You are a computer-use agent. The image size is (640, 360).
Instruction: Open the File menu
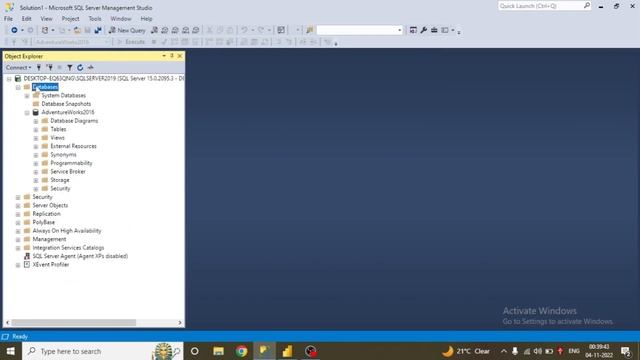(x=8, y=19)
